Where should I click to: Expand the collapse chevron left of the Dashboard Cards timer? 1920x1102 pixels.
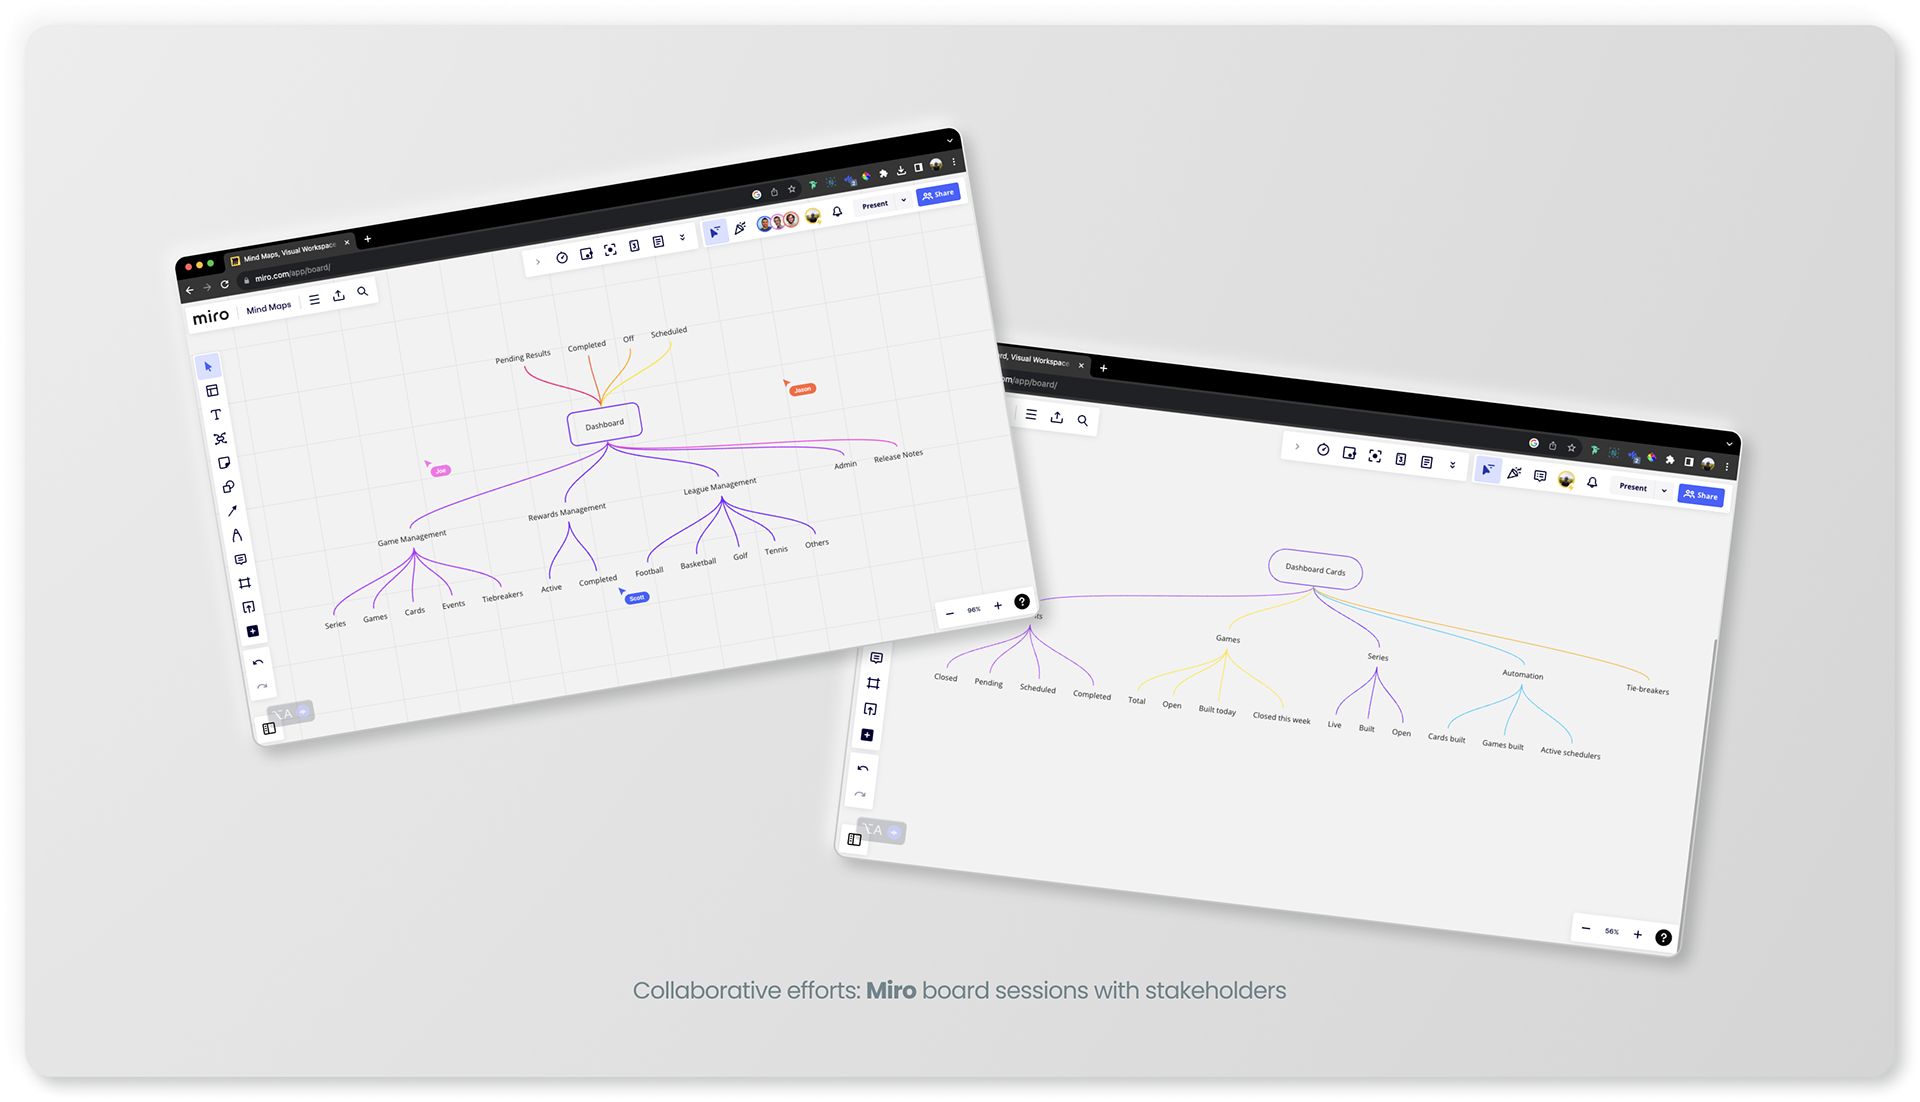click(x=1297, y=447)
